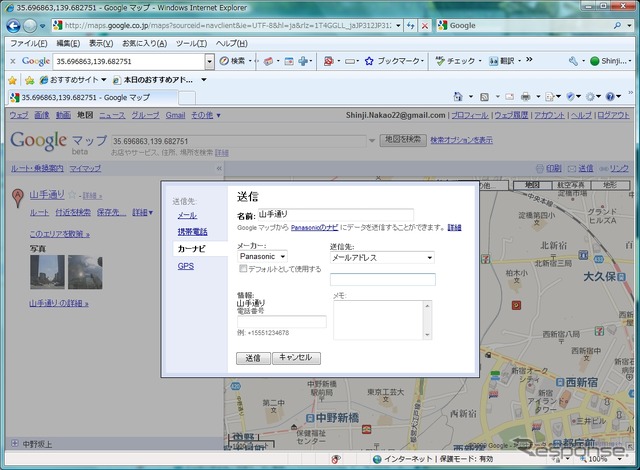
Task: Click second 山手通り photo thumbnail
Action: coord(85,272)
